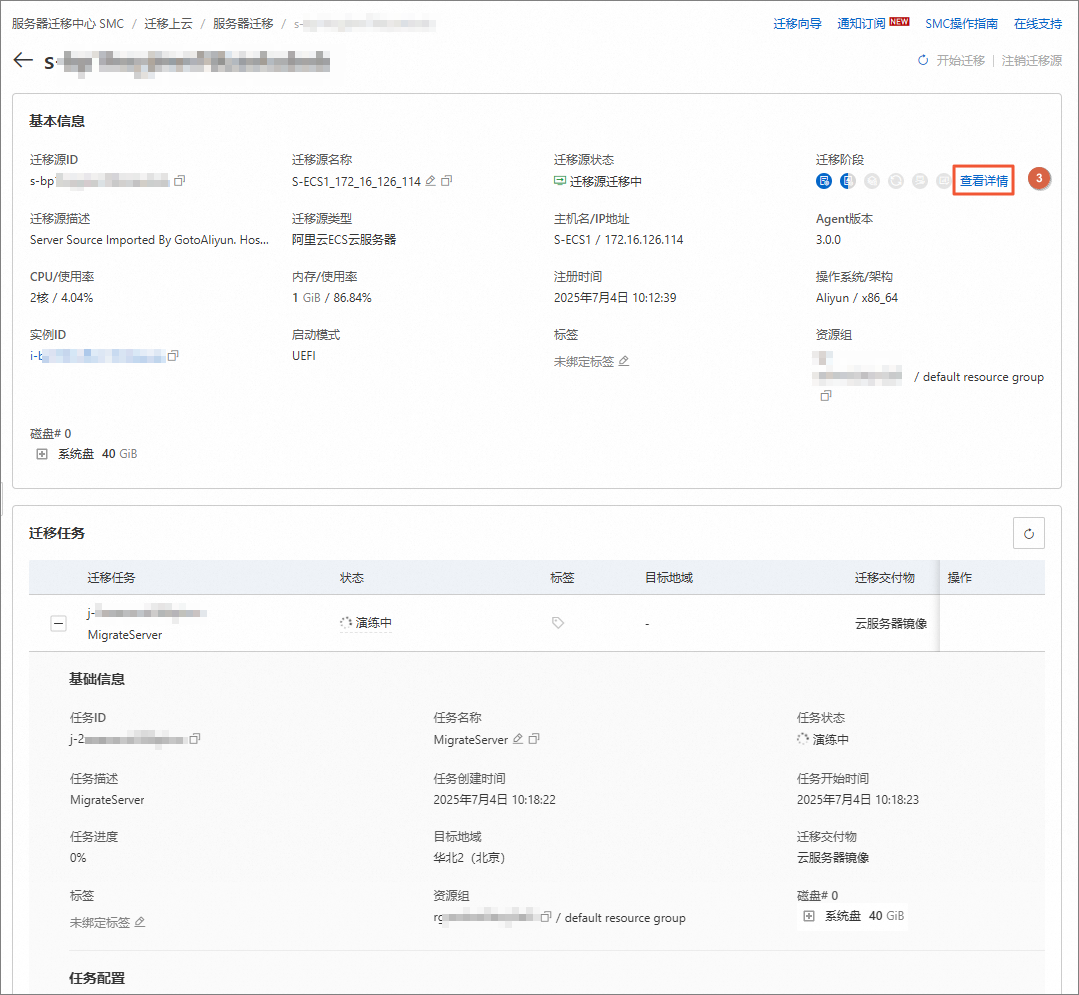Open 迁移上云 breadcrumb
Viewport: 1079px width, 995px height.
click(x=169, y=24)
